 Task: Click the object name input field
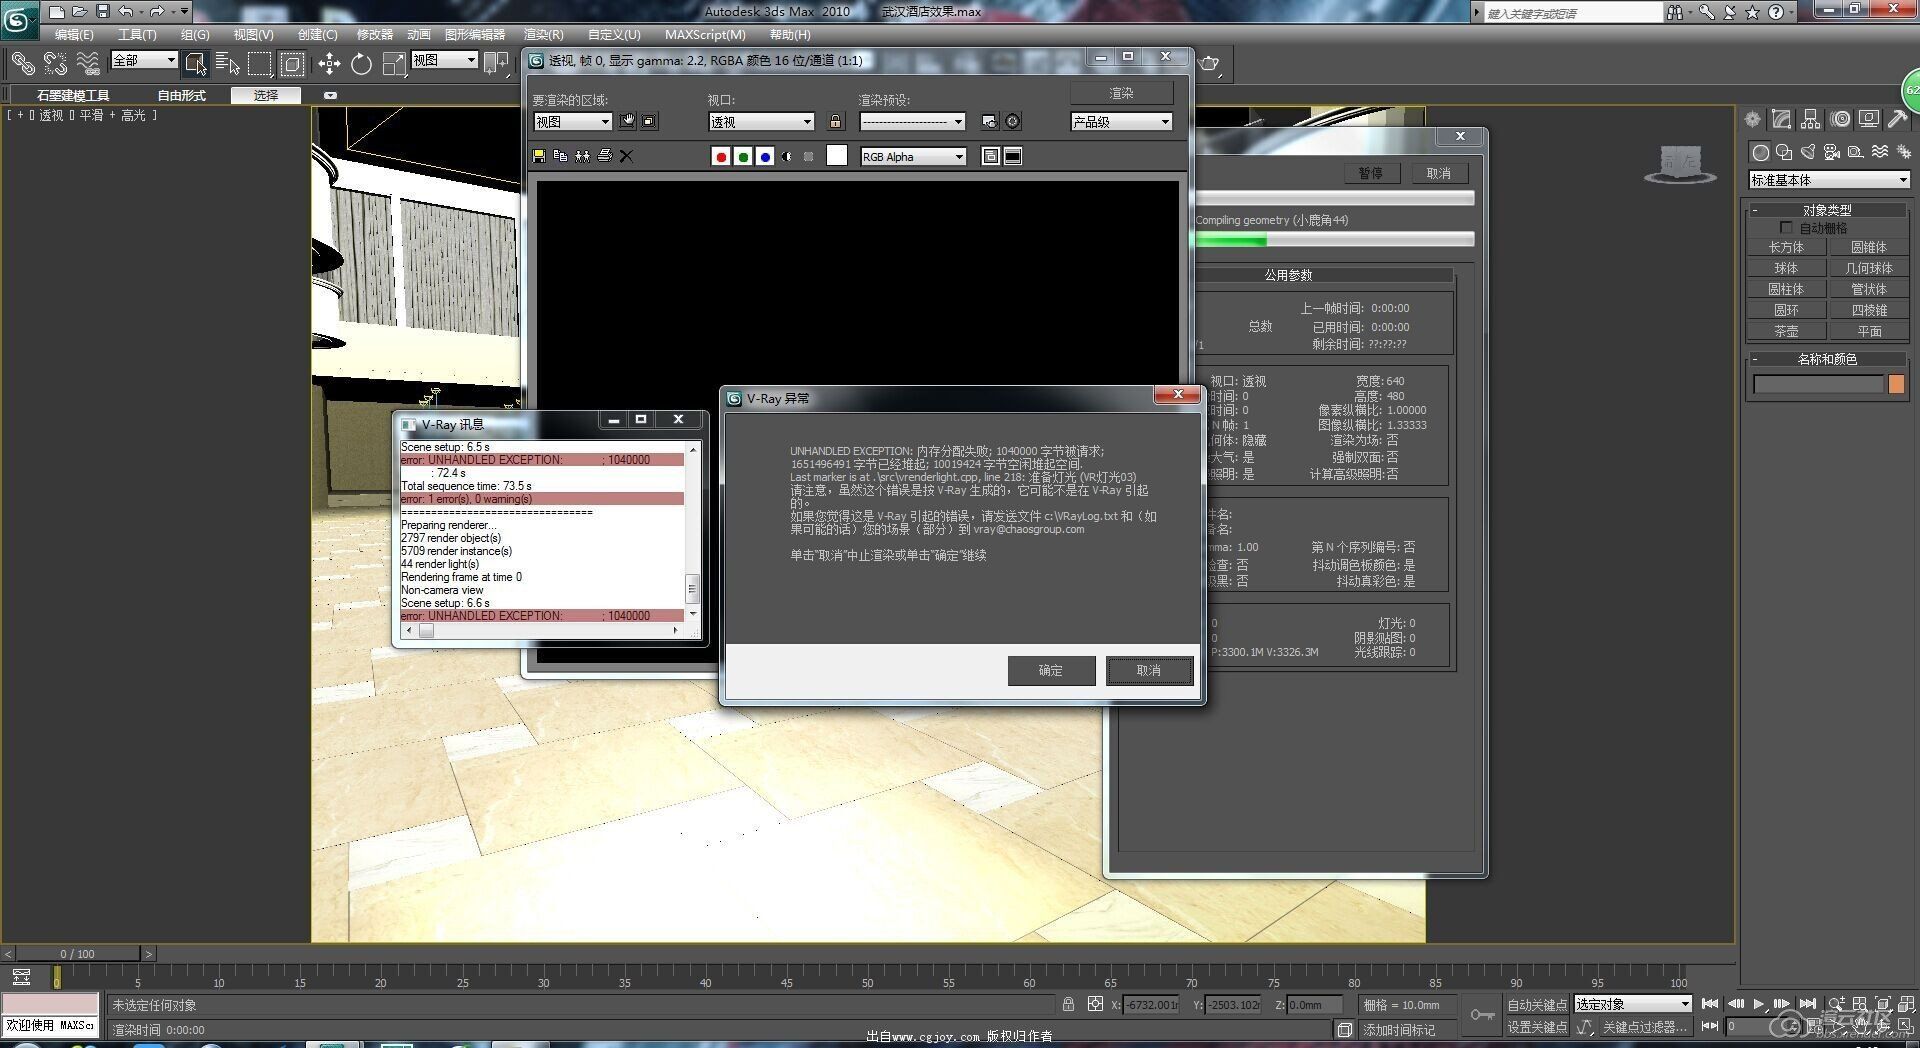pyautogui.click(x=1818, y=384)
